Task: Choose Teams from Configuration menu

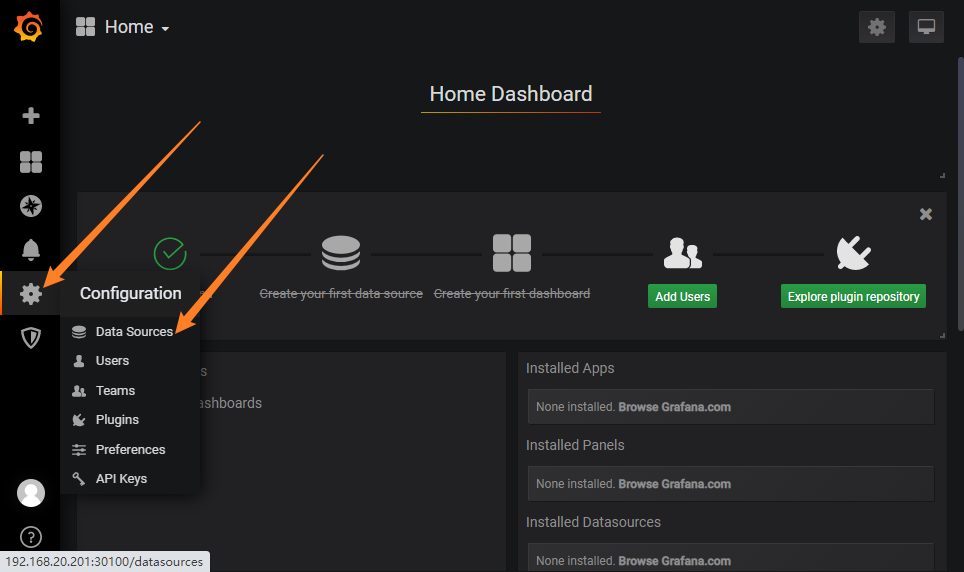Action: 115,391
